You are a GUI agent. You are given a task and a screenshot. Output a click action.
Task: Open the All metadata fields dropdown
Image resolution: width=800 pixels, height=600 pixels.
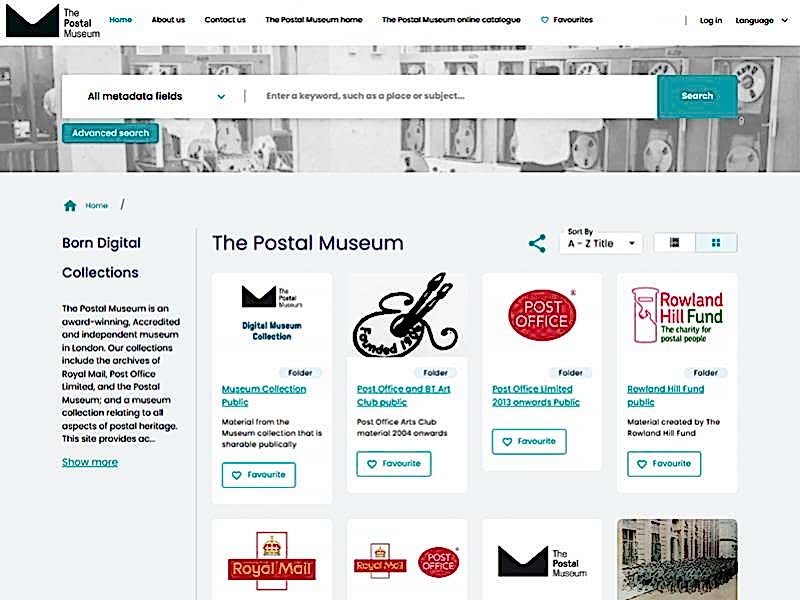pos(156,96)
